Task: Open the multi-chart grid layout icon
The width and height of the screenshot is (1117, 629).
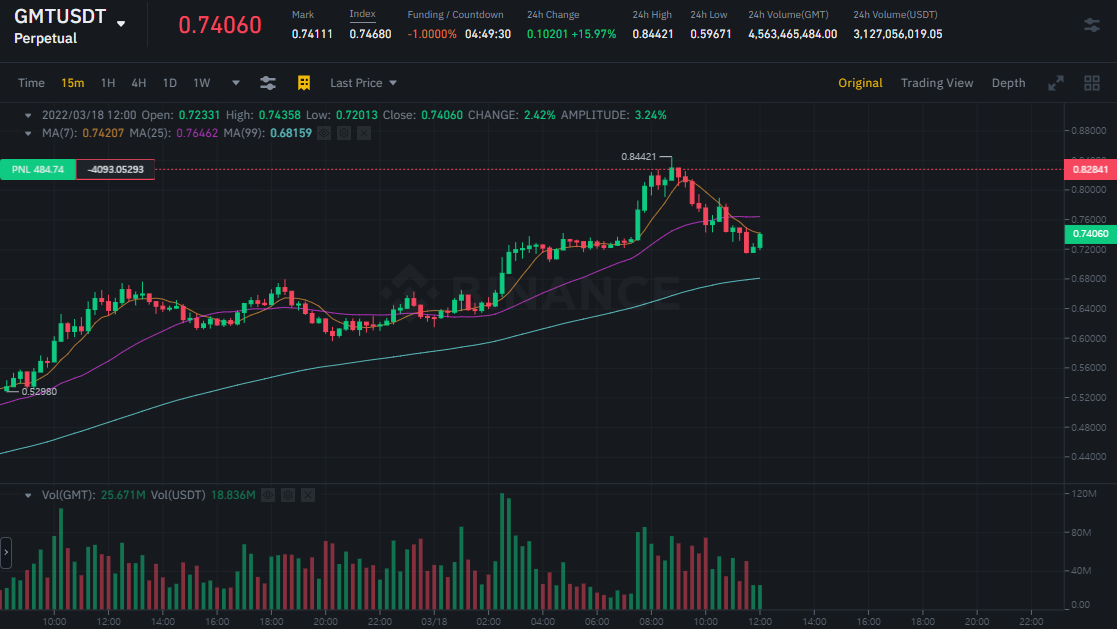Action: [x=1091, y=83]
